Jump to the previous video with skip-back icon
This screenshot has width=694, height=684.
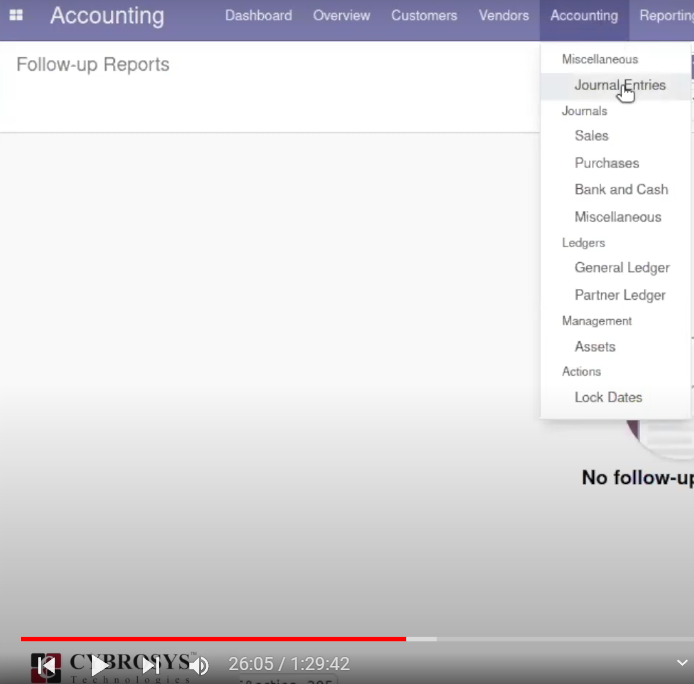46,665
